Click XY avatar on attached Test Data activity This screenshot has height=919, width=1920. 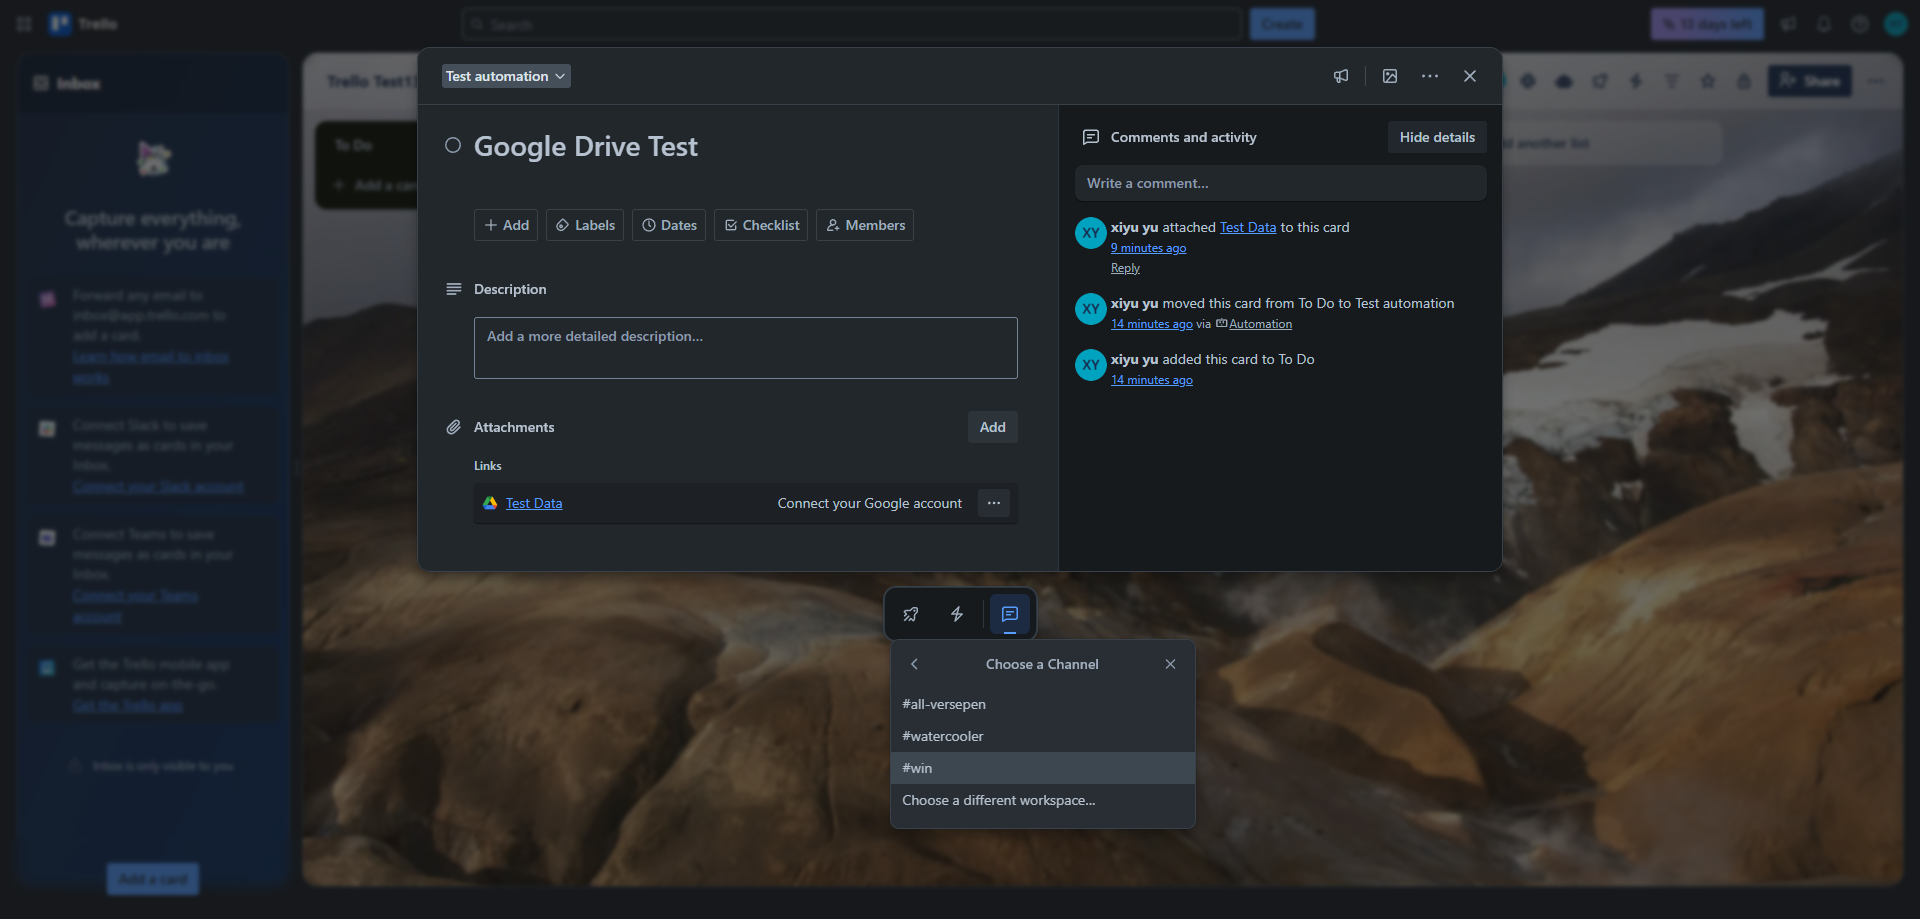point(1091,233)
